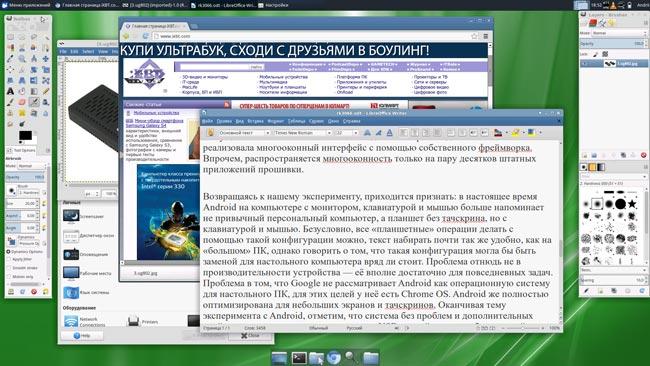Viewport: 650px width, 366px height.
Task: Toggle lock alpha channel icon in Layers
Action: click(x=605, y=54)
